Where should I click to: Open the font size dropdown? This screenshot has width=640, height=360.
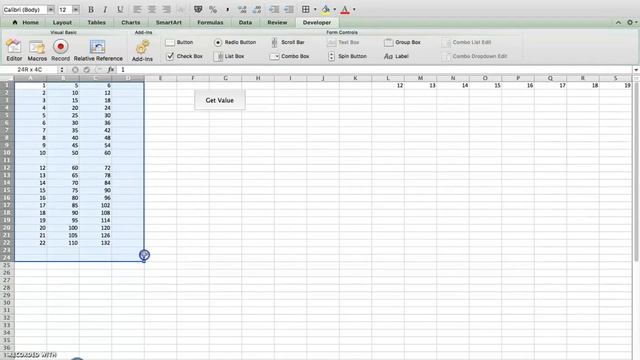pyautogui.click(x=76, y=9)
